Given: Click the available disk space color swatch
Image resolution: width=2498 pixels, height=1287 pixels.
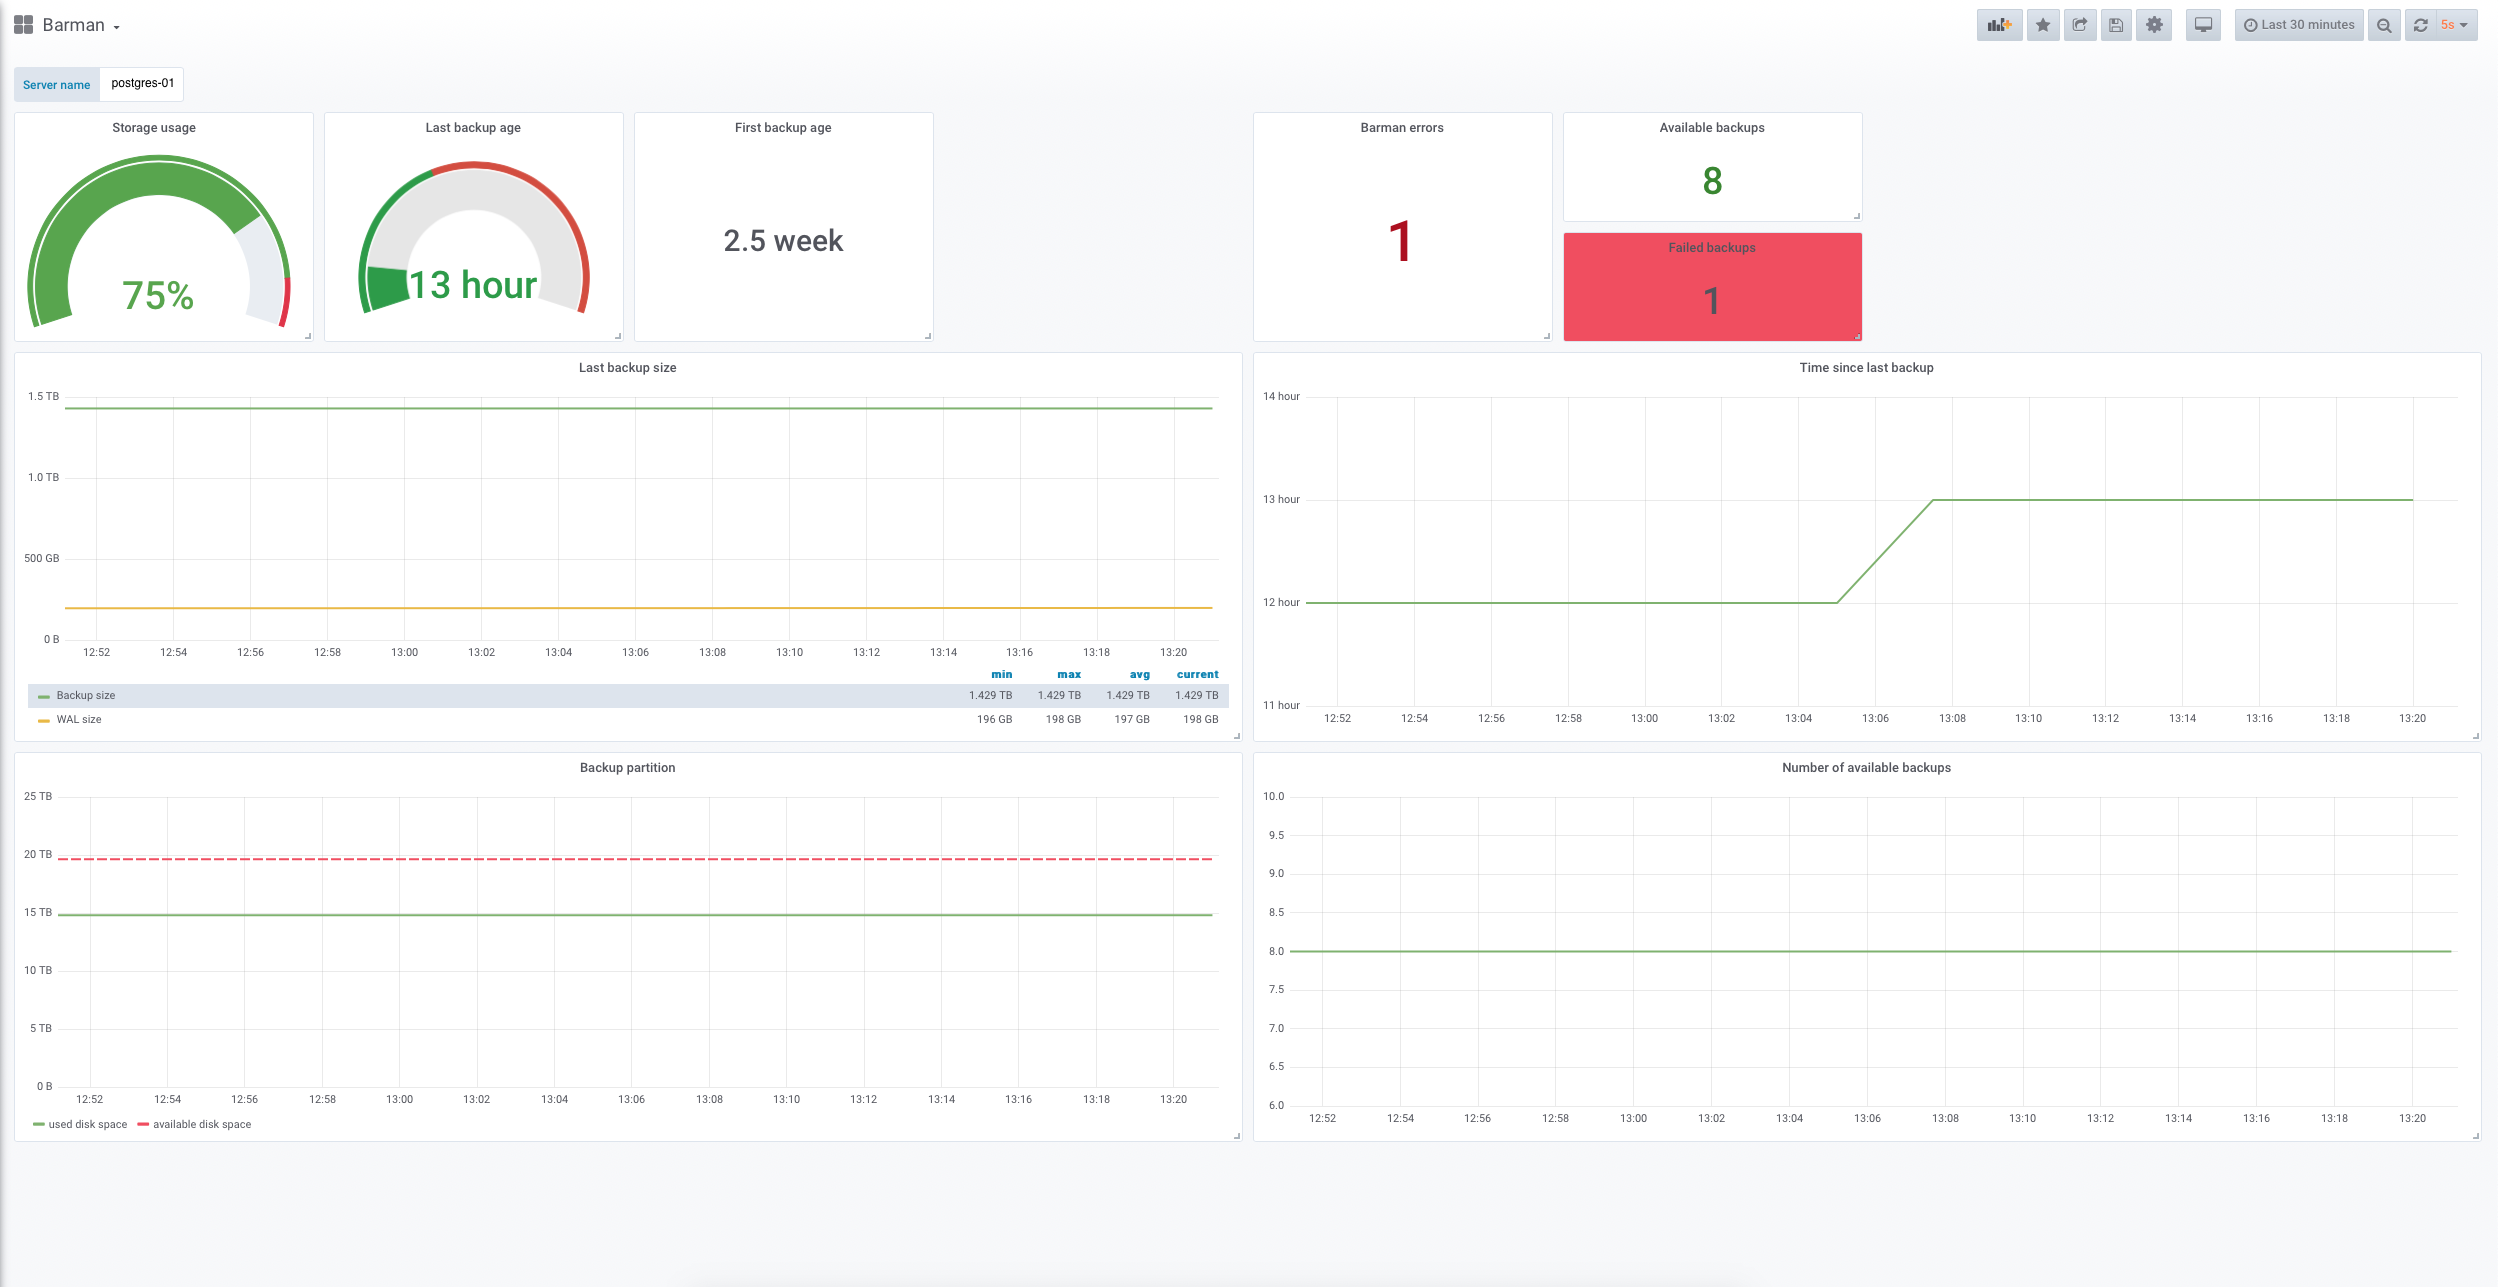Looking at the screenshot, I should (x=143, y=1124).
